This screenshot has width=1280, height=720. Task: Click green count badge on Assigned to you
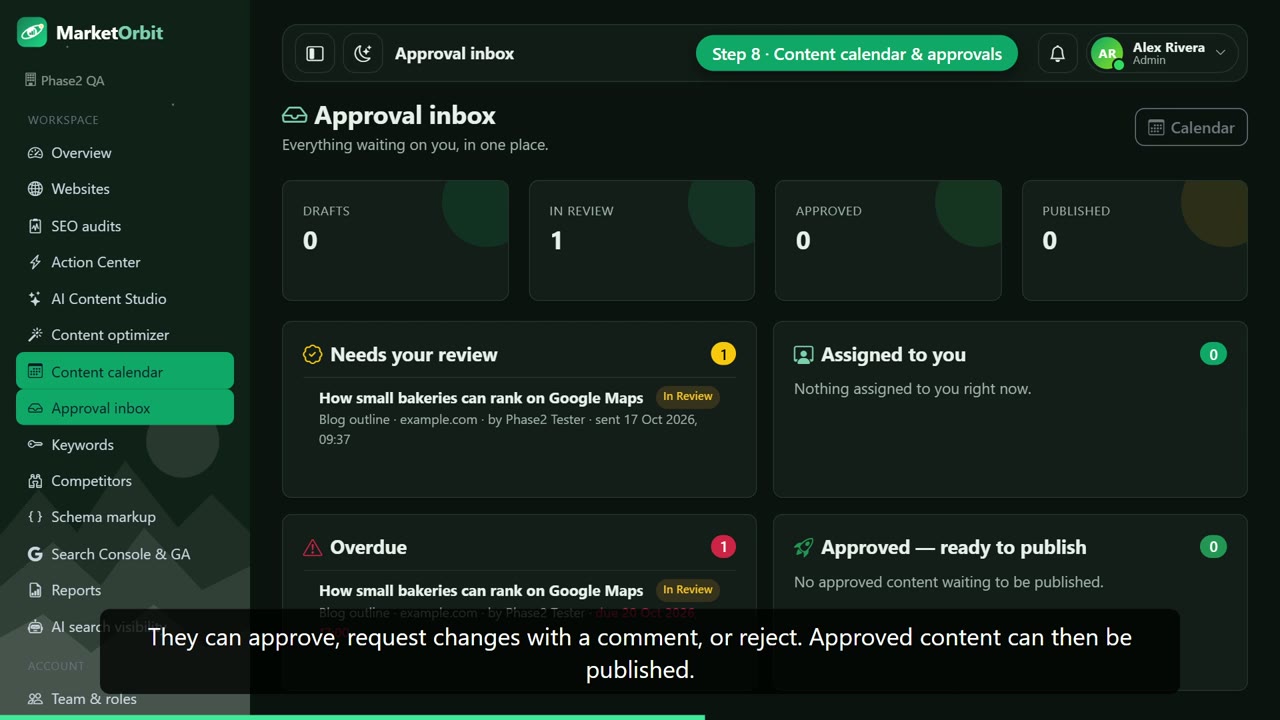click(x=1213, y=354)
